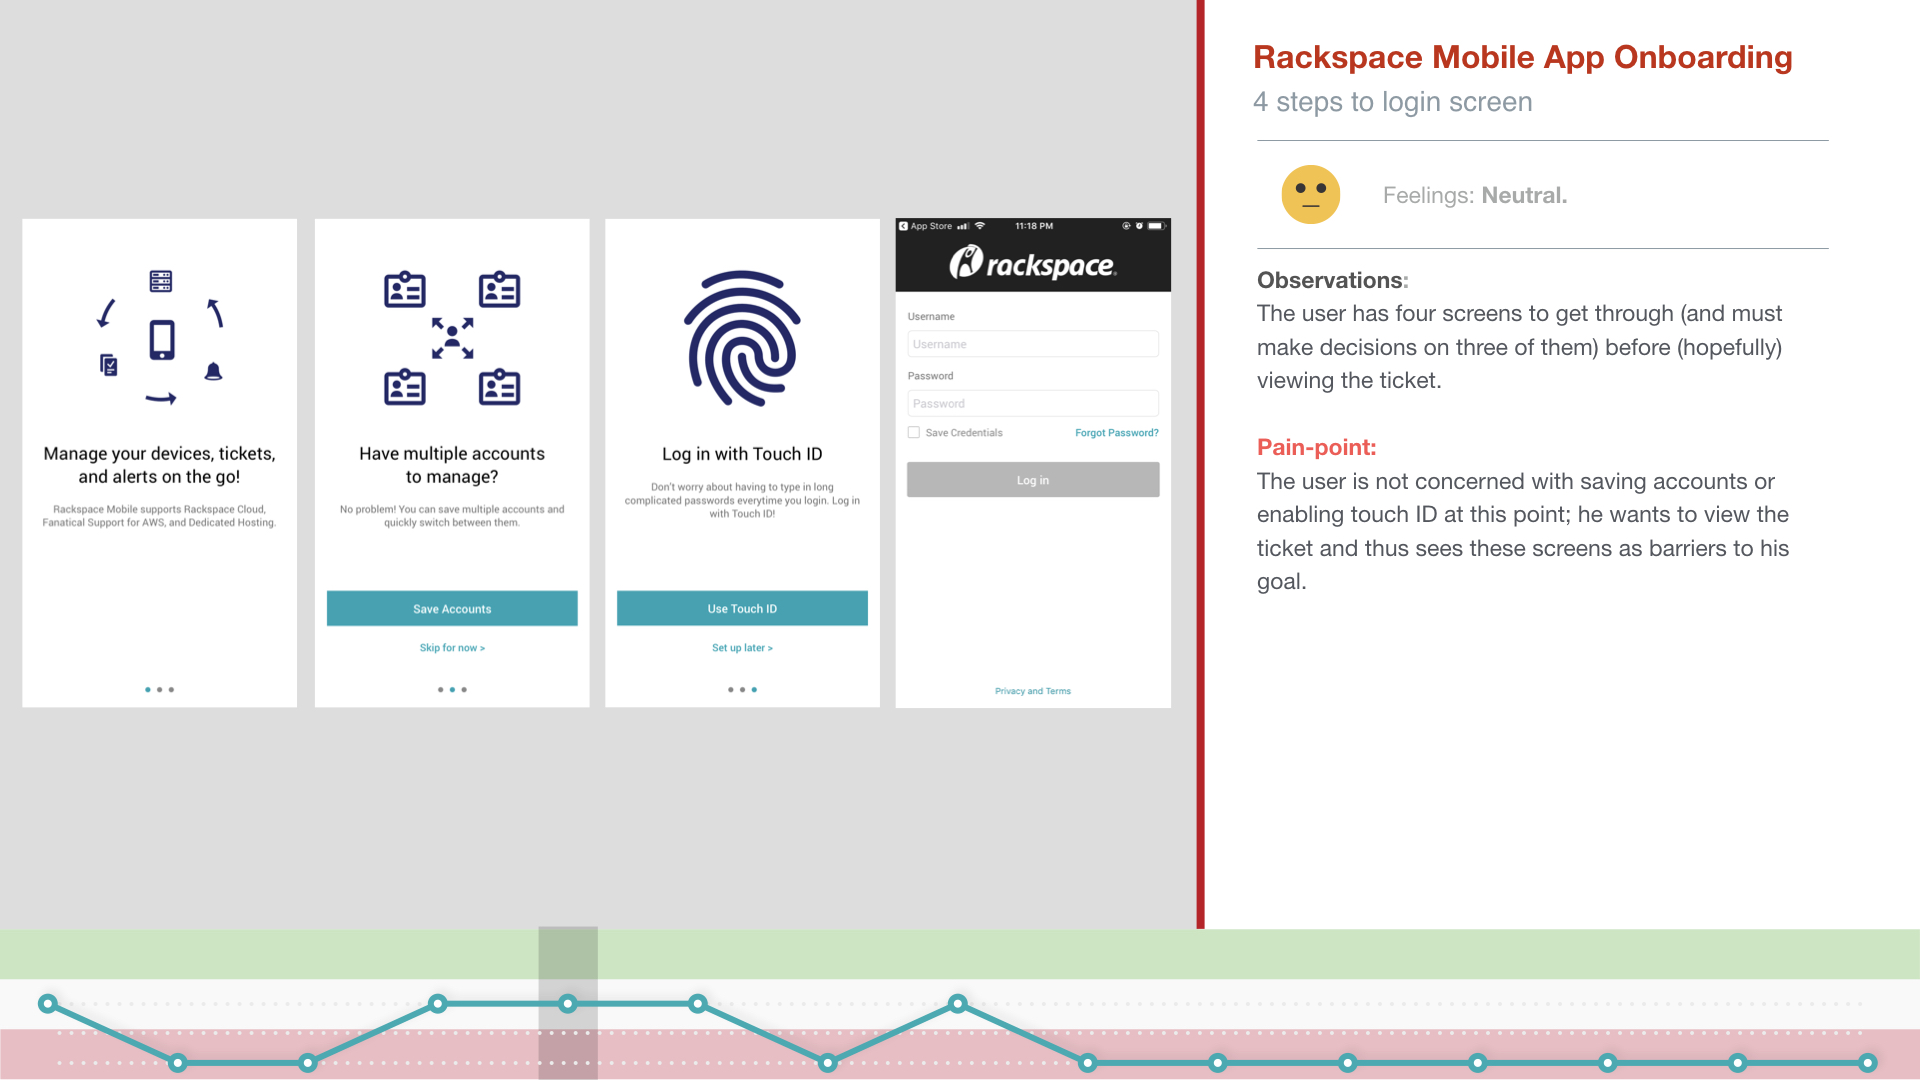
Task: Click the '4 steps to login screen' subtitle
Action: 1392,102
